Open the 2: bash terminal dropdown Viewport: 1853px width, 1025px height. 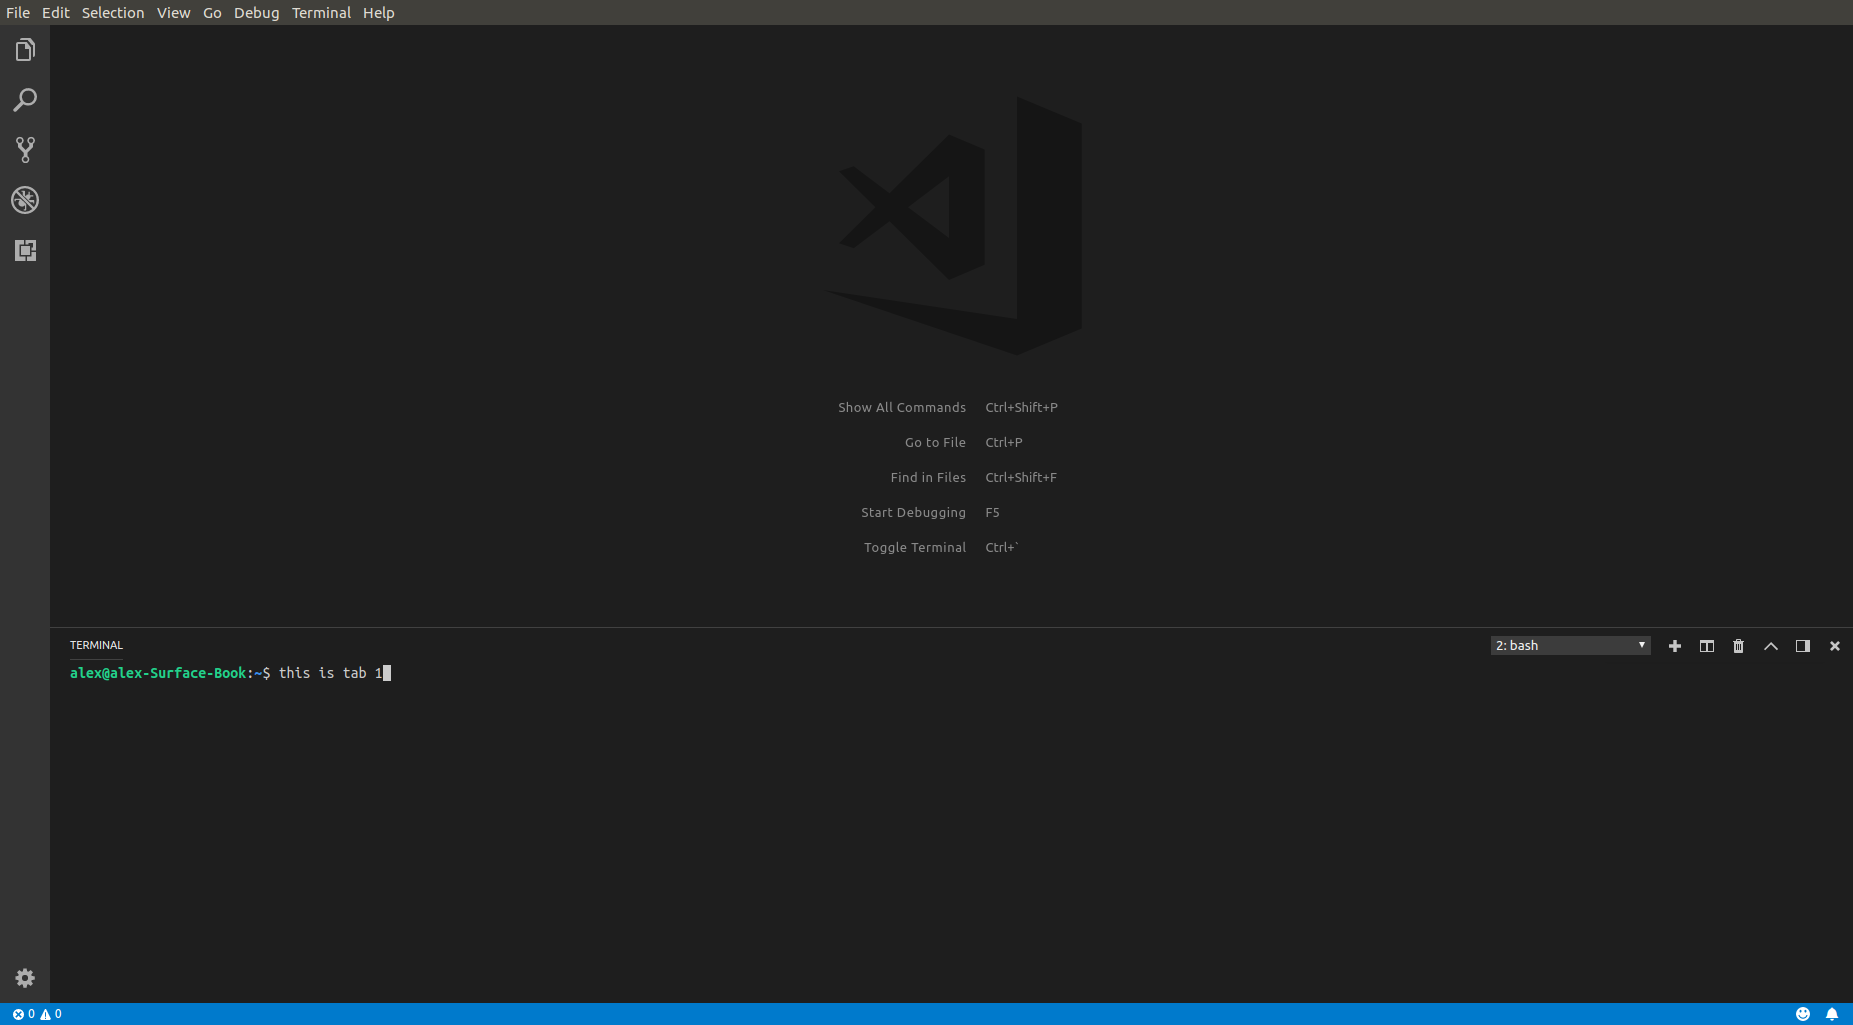[x=1568, y=645]
